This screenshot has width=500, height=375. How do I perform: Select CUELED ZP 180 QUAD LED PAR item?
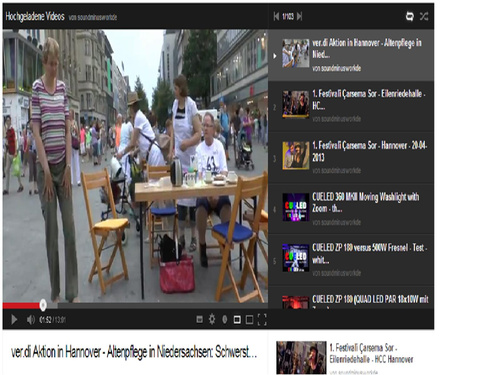[351, 298]
